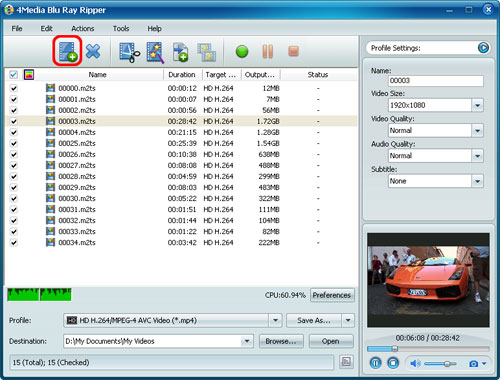The width and height of the screenshot is (500, 380).
Task: Open the Subtitle dropdown
Action: [x=477, y=181]
